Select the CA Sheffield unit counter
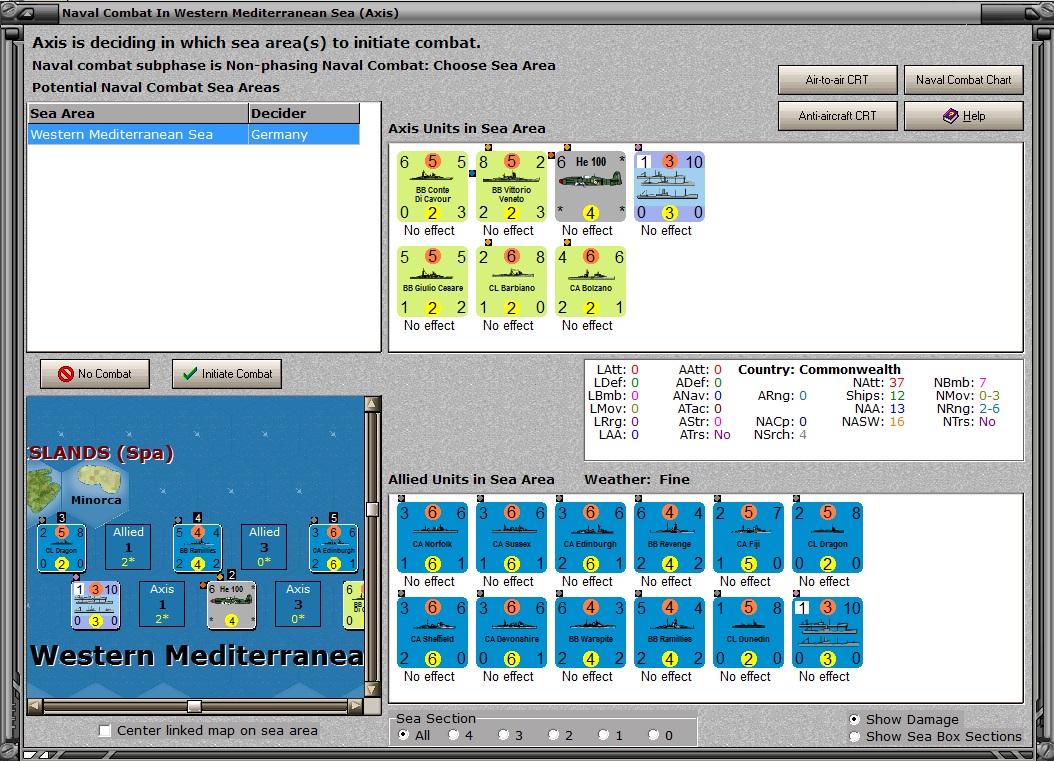1054x761 pixels. (432, 632)
